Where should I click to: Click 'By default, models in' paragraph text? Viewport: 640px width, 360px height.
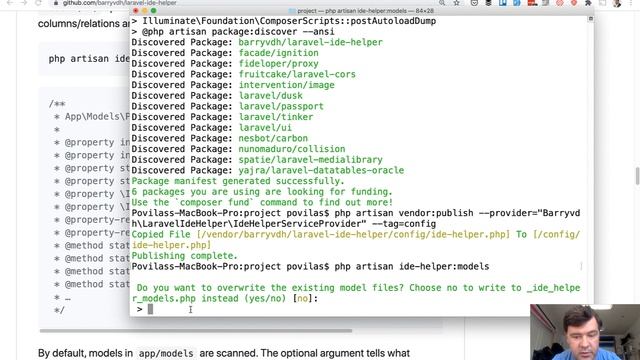85,353
